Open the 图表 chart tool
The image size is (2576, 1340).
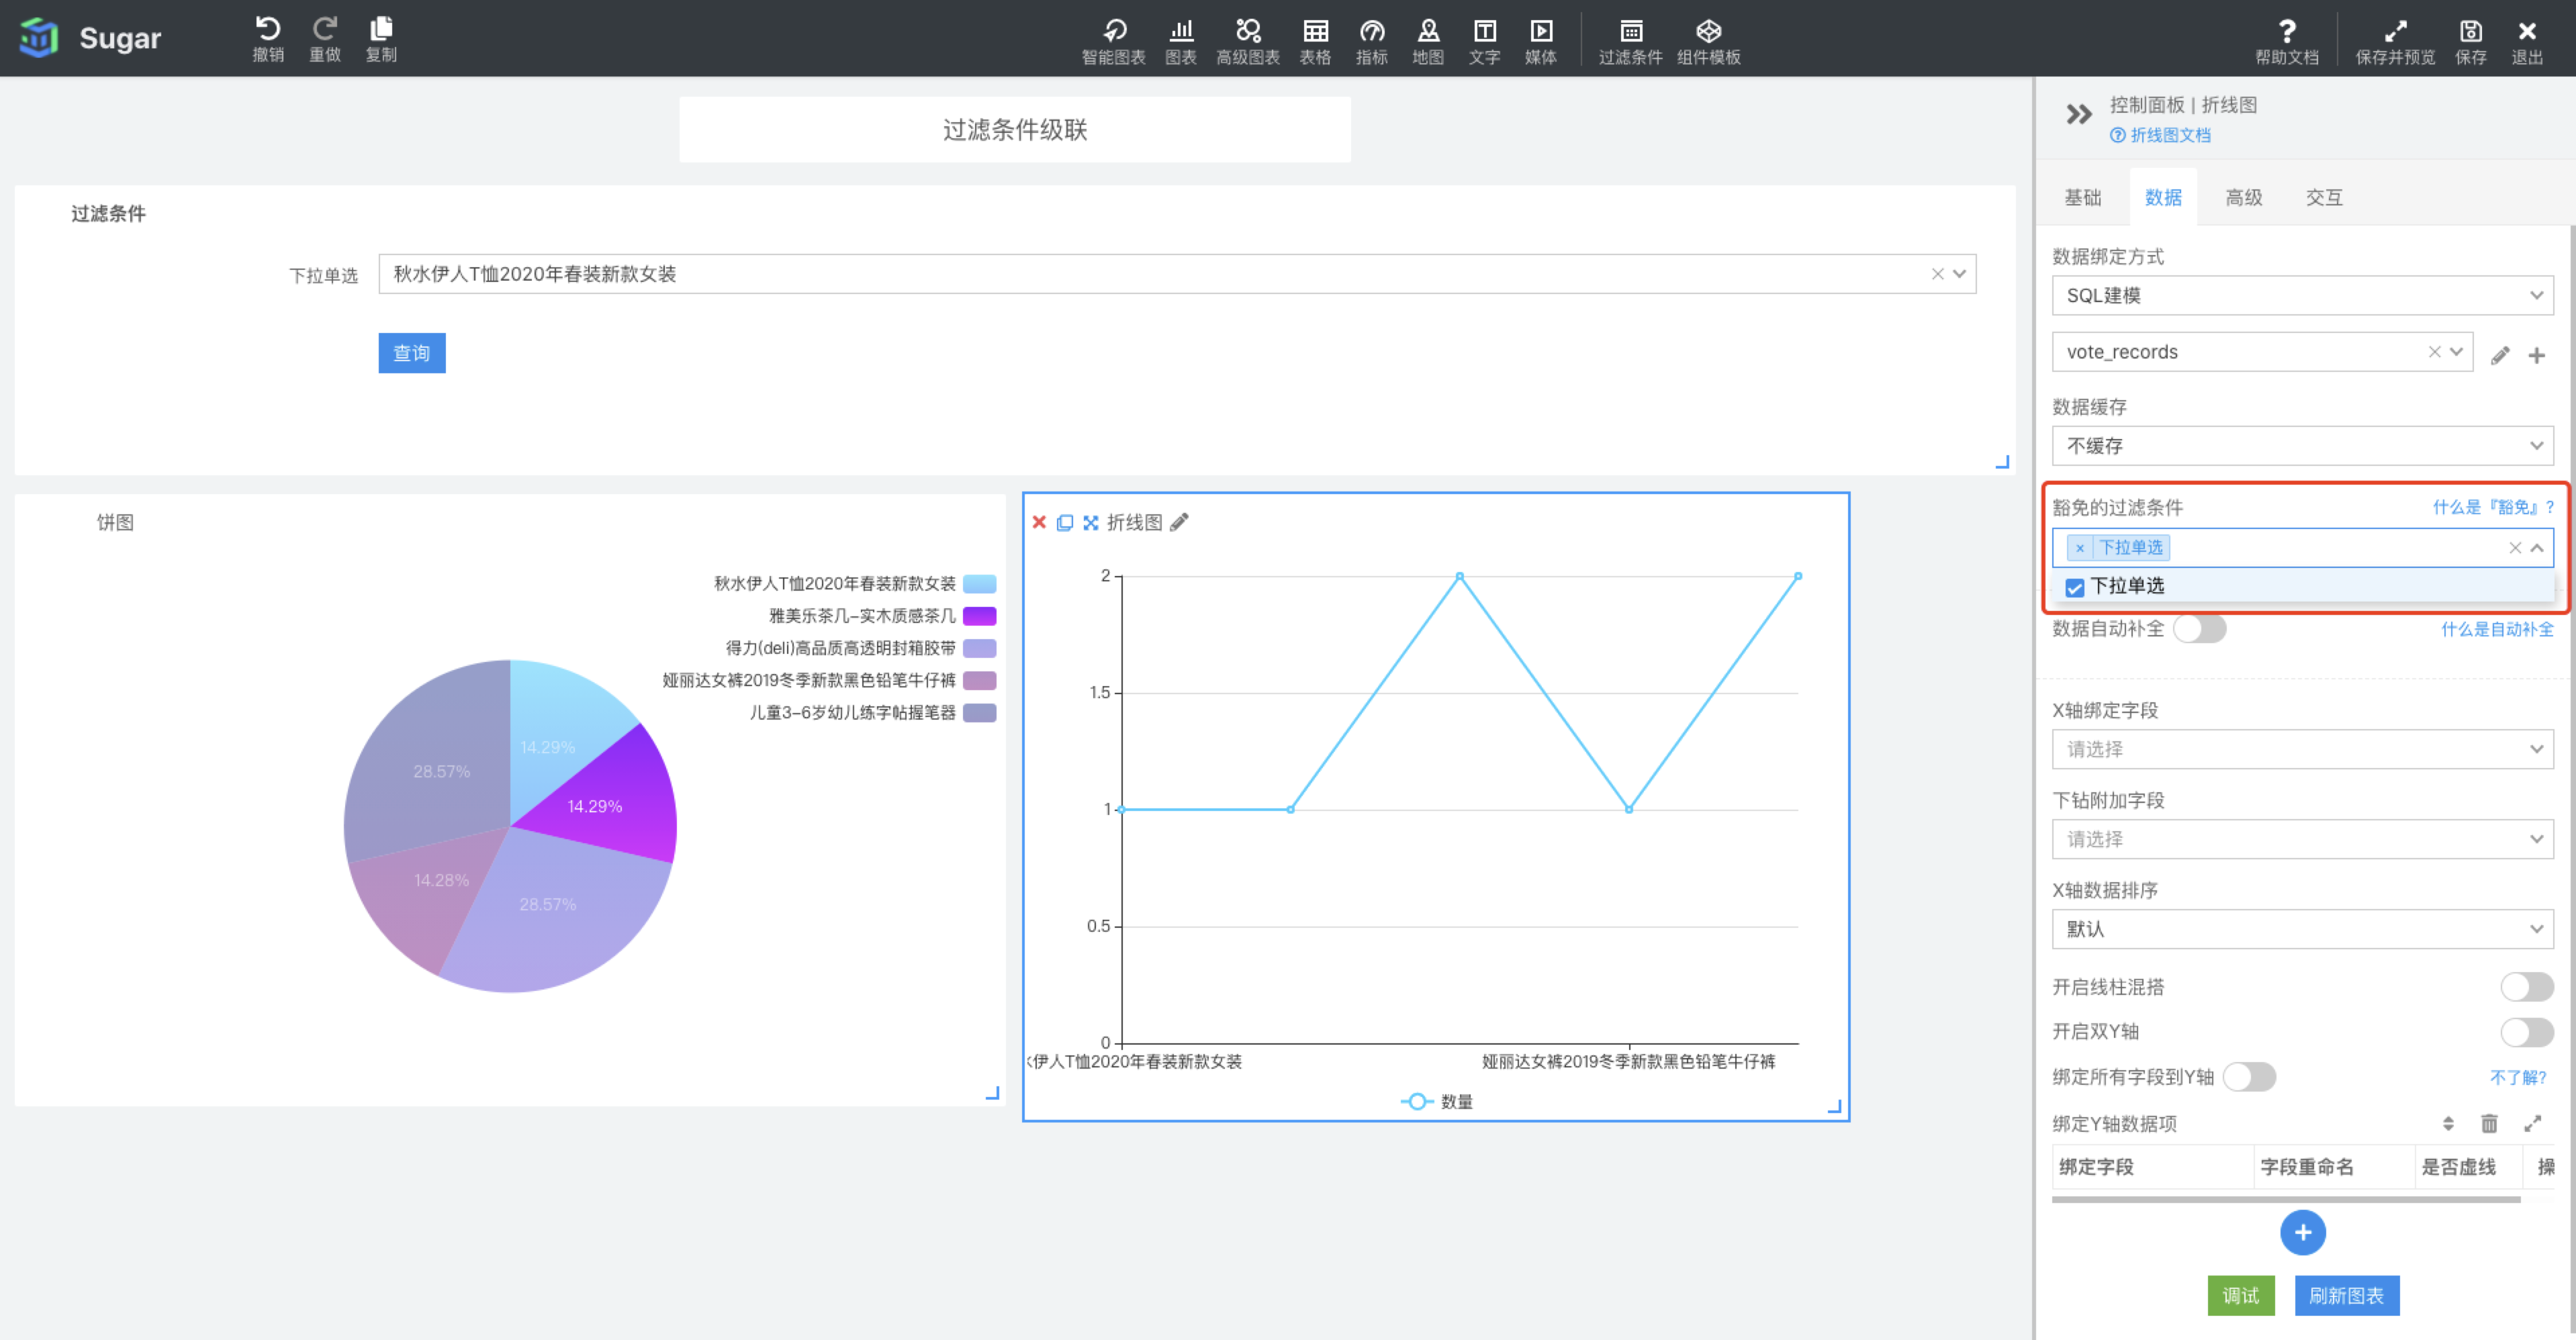[1181, 42]
